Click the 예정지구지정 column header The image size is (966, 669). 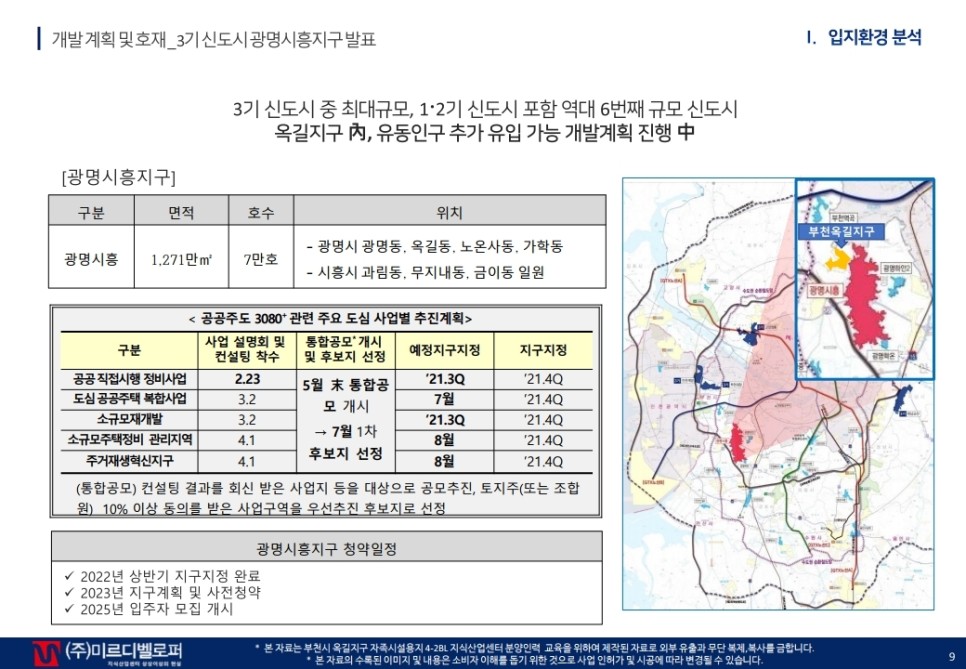[x=444, y=350]
